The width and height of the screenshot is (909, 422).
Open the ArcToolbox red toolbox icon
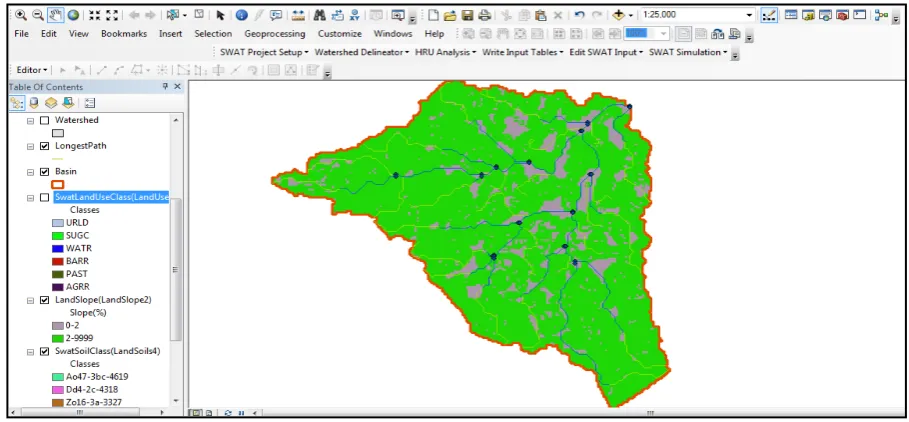pos(843,15)
